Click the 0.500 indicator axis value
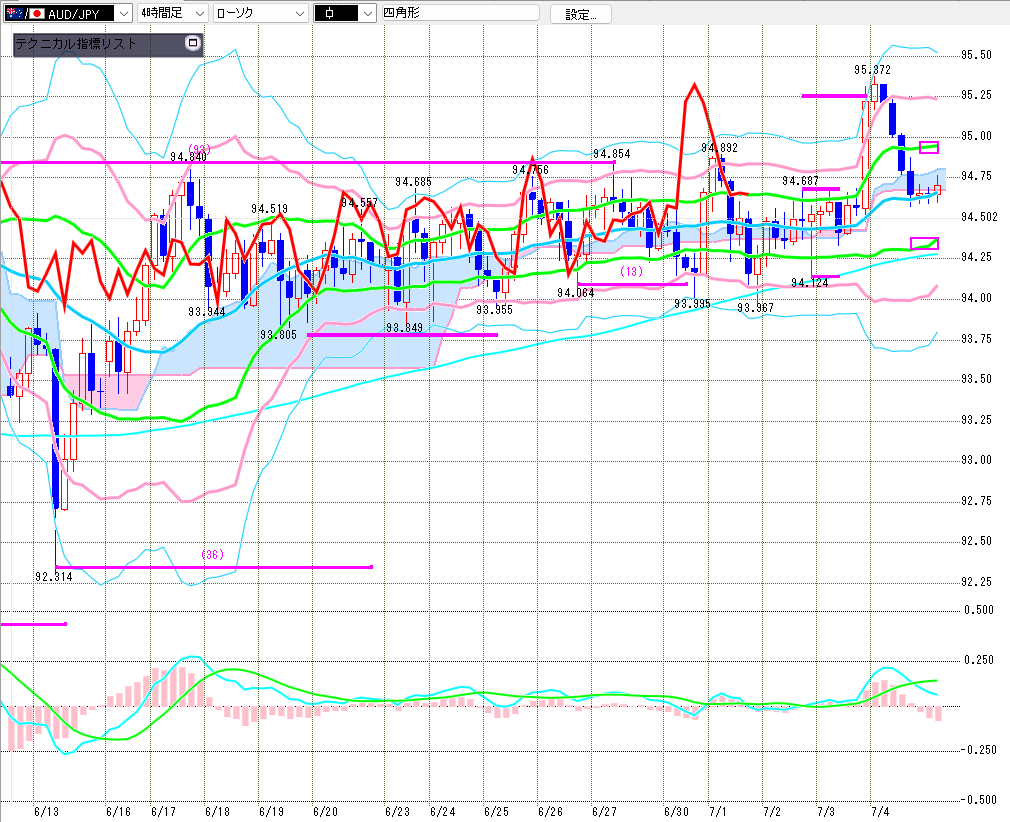Screen dimensions: 1010x822 [x=979, y=610]
